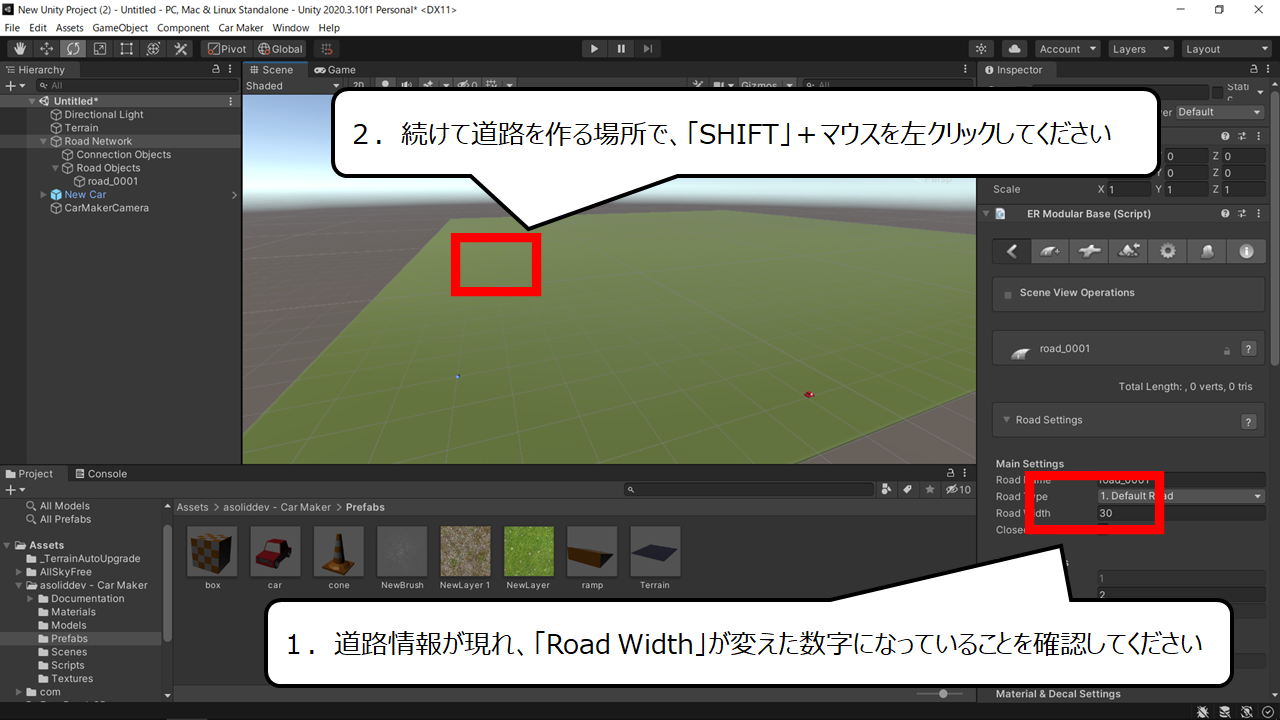Open the Scripts folder in Project
This screenshot has height=720, width=1280.
68,665
